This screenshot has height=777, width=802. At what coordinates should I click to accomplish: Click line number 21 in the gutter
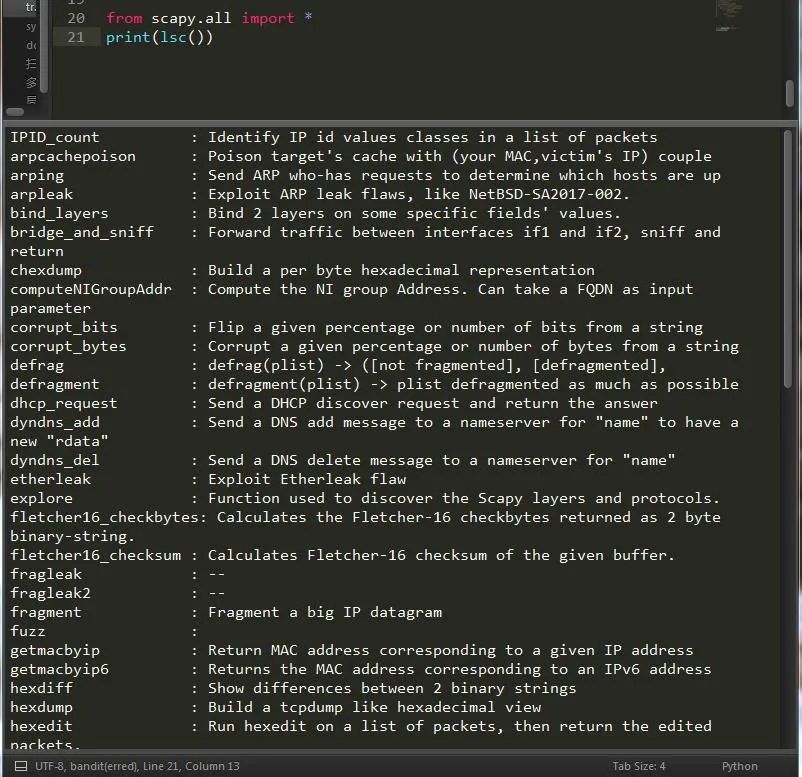[76, 37]
